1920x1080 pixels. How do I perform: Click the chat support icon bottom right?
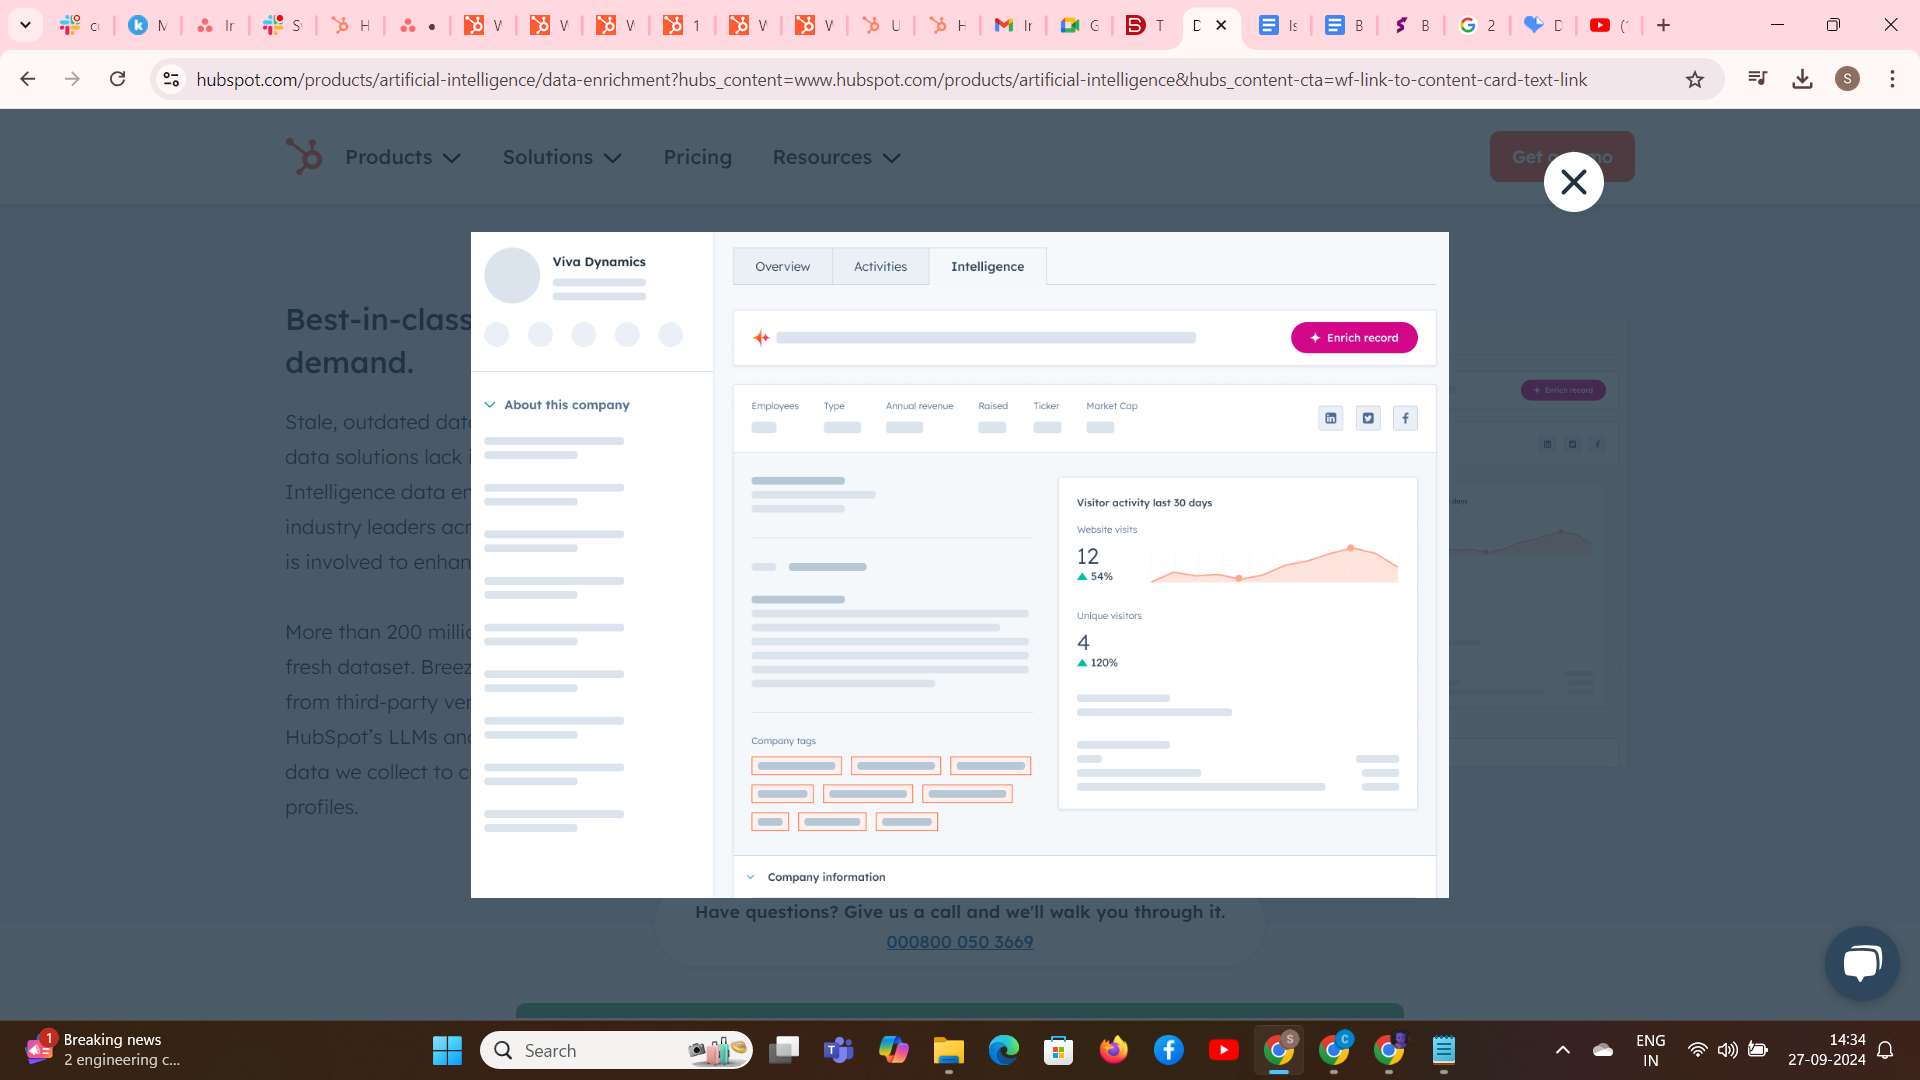coord(1863,963)
